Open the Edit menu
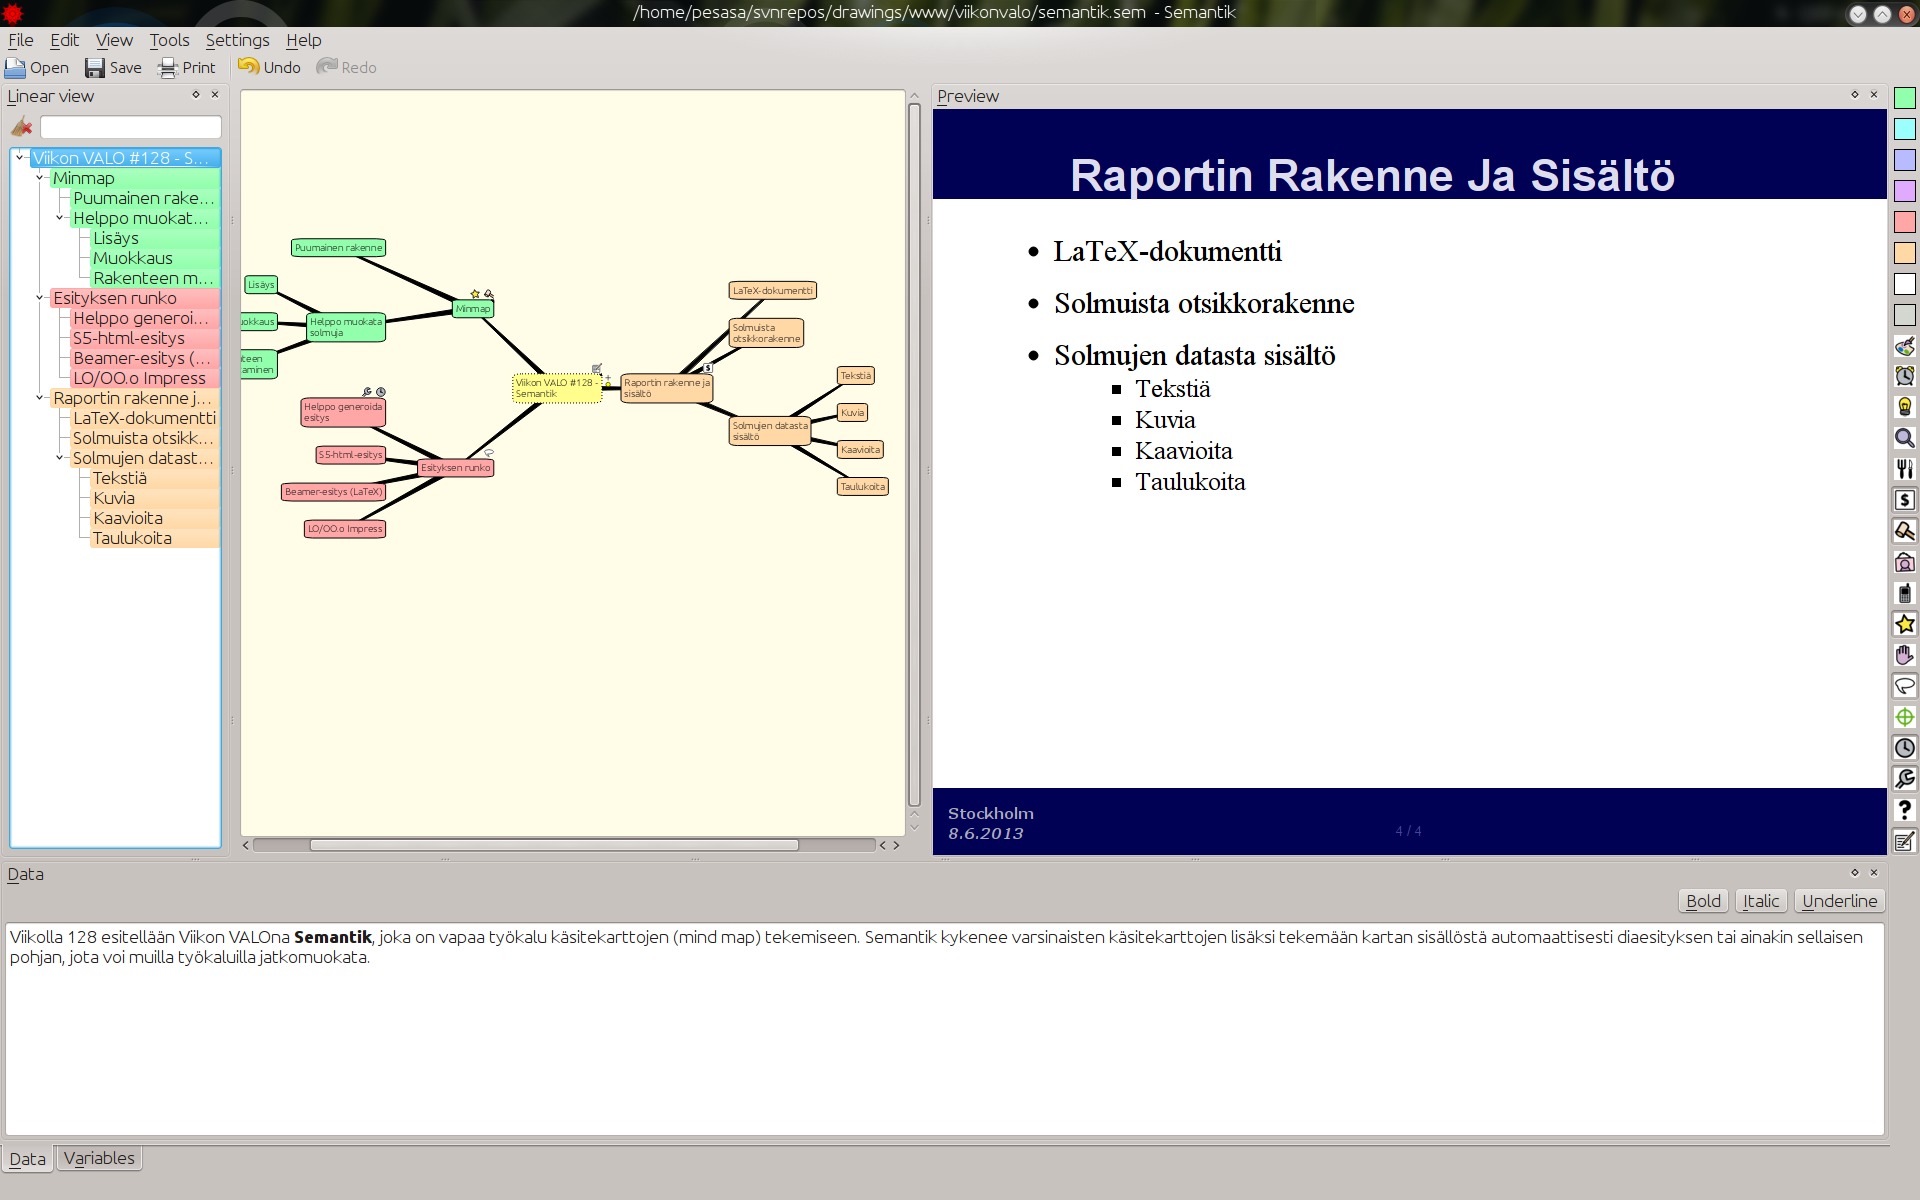The image size is (1920, 1200). pos(64,40)
